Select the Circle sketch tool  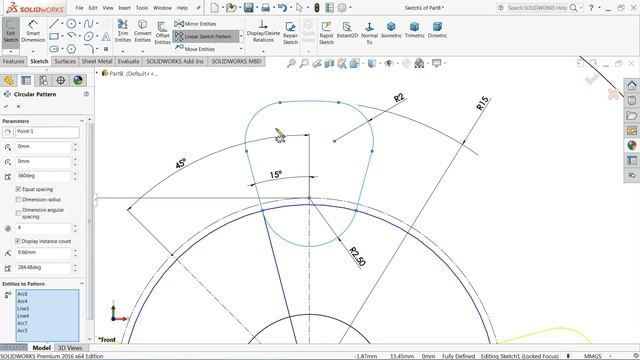[71, 24]
